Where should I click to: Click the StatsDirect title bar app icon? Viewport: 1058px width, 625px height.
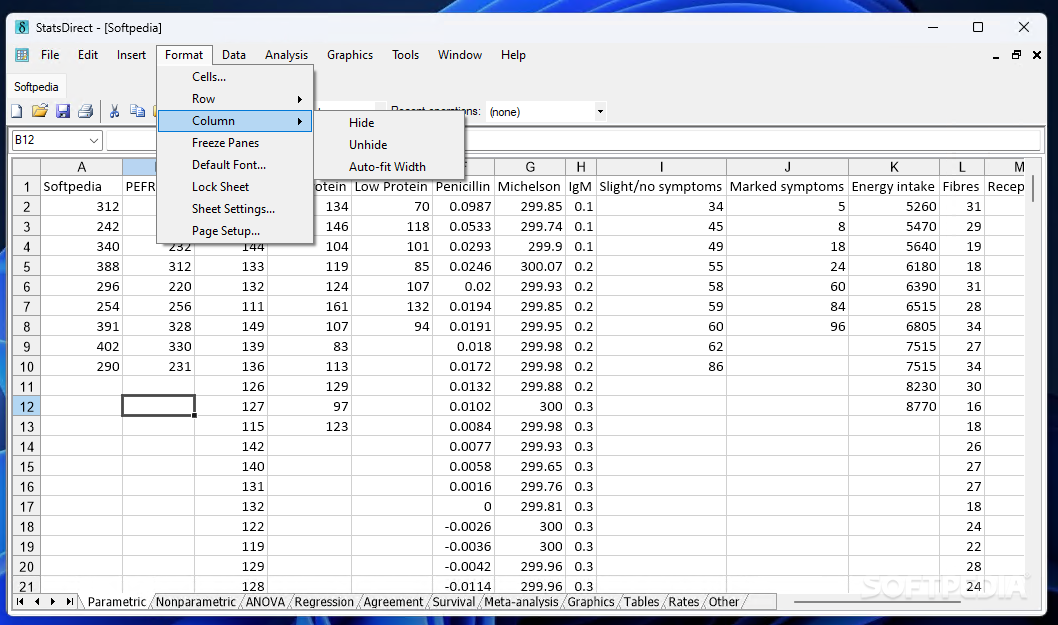[x=22, y=28]
